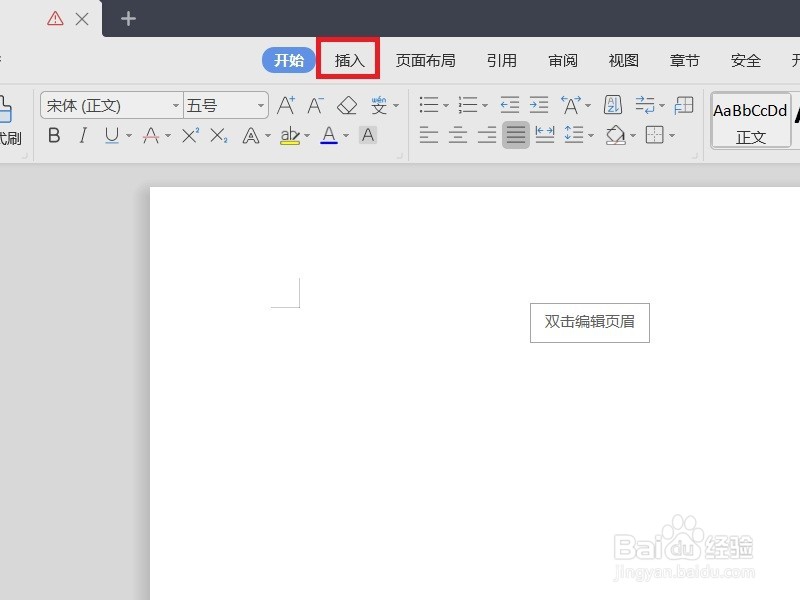Apply superscript formatting
The image size is (800, 600).
click(x=190, y=136)
